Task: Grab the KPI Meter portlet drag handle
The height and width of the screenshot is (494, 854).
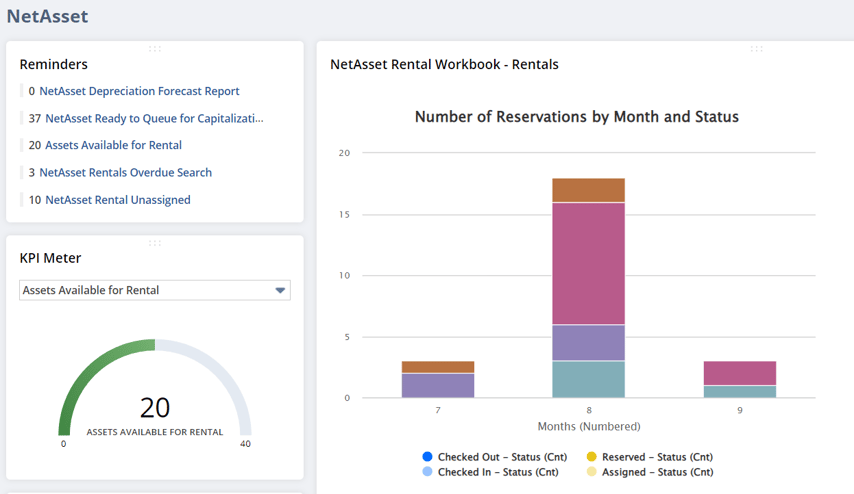Action: pyautogui.click(x=155, y=243)
